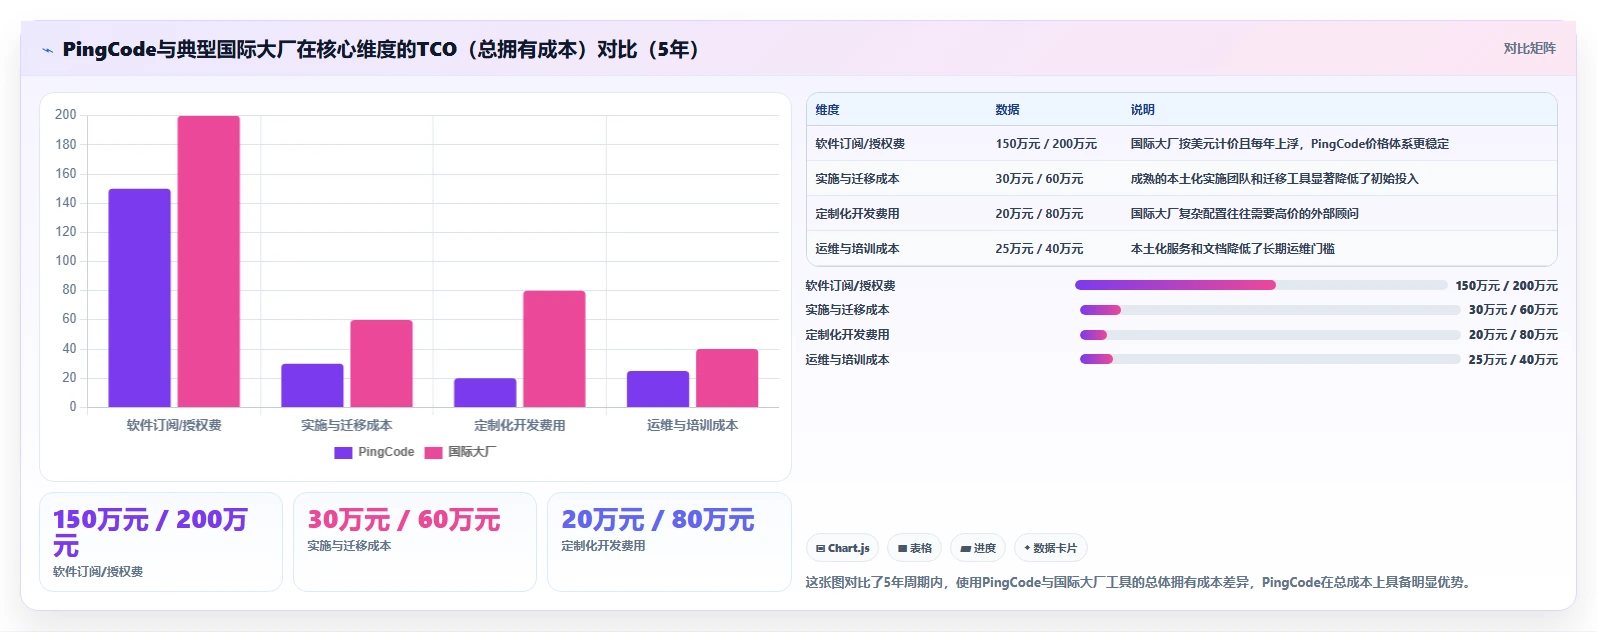This screenshot has height=632, width=1597.
Task: Open the 150万元 / 200万元 data card
Action: (x=161, y=542)
